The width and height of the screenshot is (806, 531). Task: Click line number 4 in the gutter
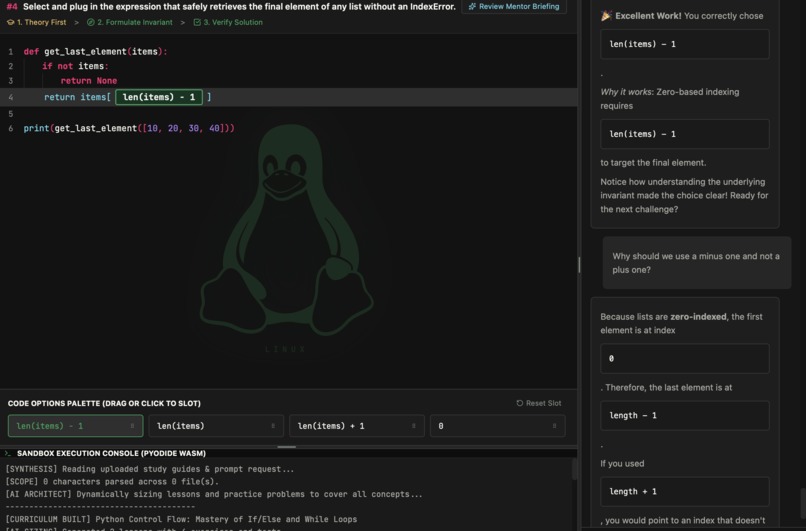coord(10,97)
